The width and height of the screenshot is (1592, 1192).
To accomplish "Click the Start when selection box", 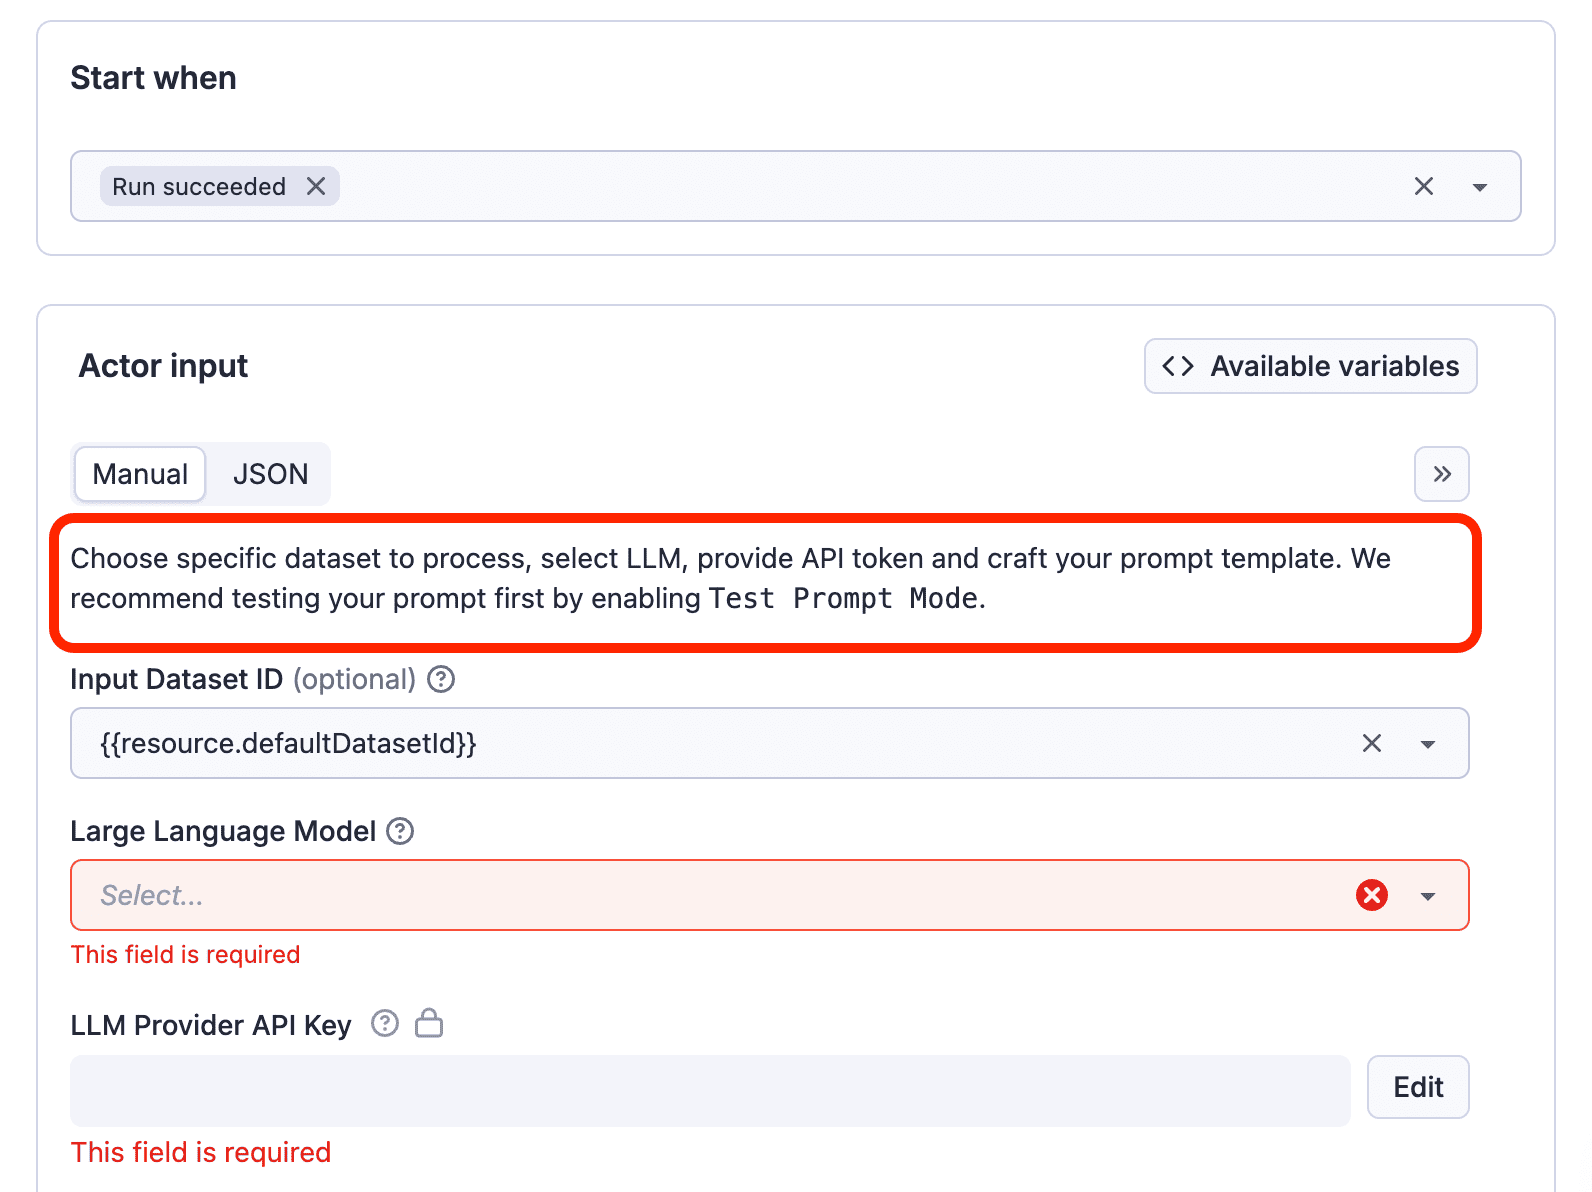I will pyautogui.click(x=795, y=186).
